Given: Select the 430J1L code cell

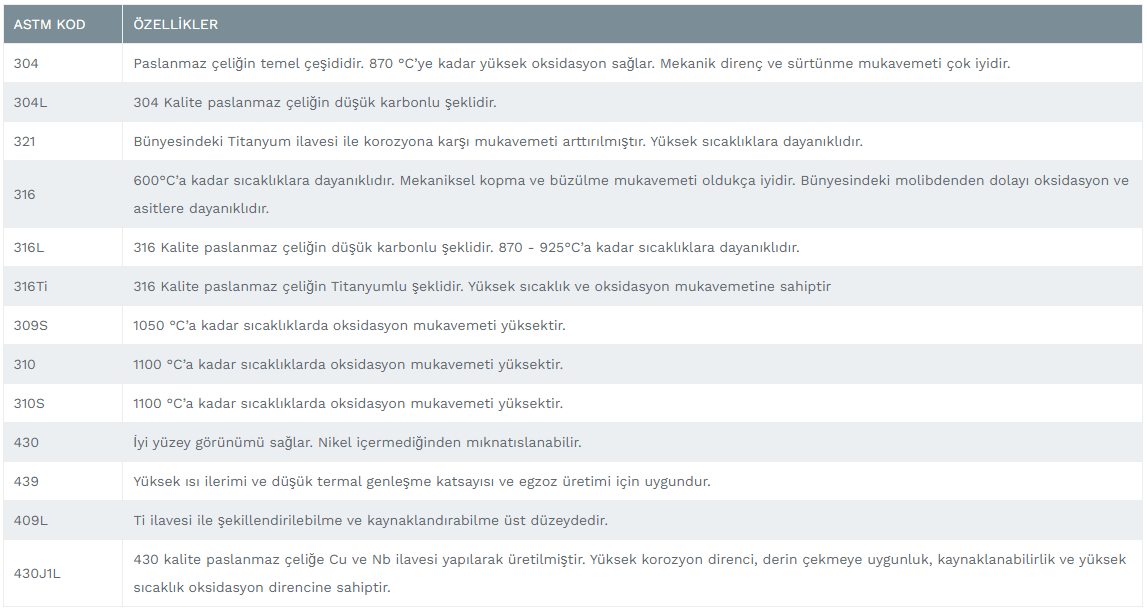Looking at the screenshot, I should click(63, 573).
